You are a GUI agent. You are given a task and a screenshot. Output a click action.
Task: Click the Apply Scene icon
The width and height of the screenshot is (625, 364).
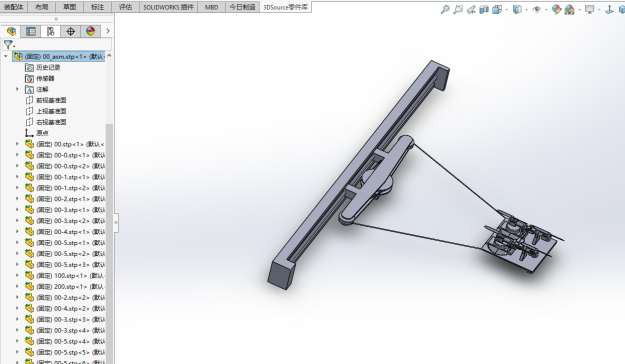570,9
